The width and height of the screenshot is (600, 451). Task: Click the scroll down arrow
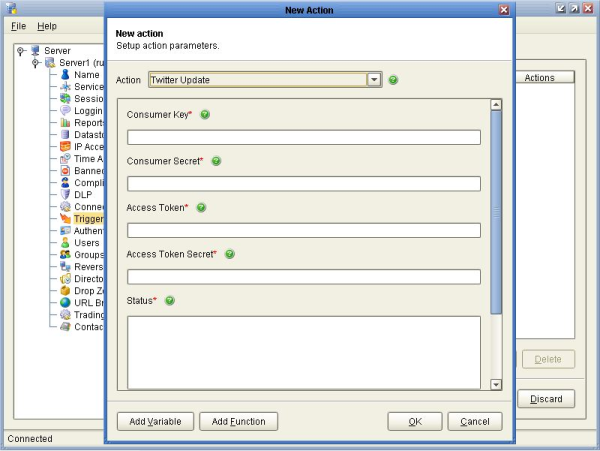(x=496, y=384)
